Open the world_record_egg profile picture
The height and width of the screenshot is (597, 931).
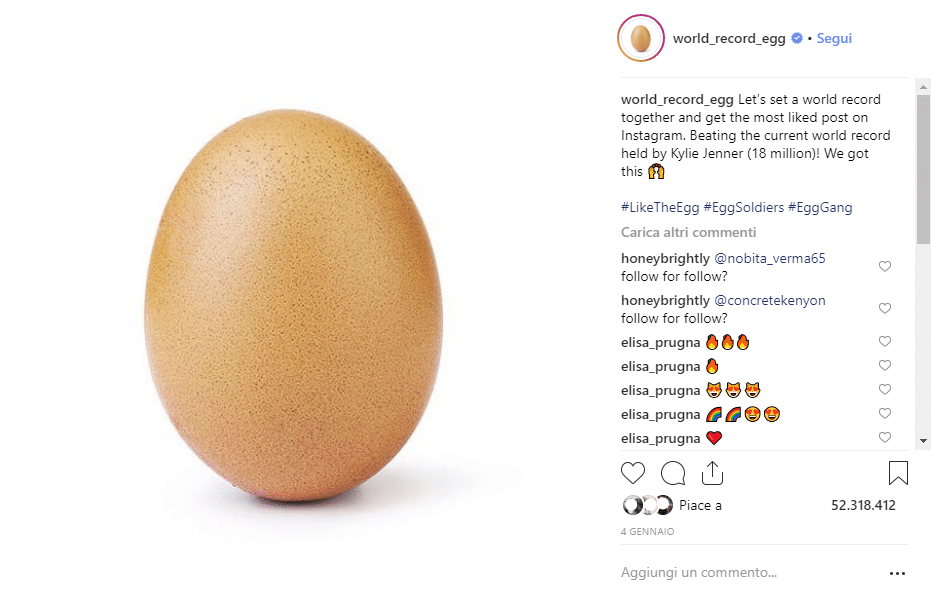coord(640,38)
